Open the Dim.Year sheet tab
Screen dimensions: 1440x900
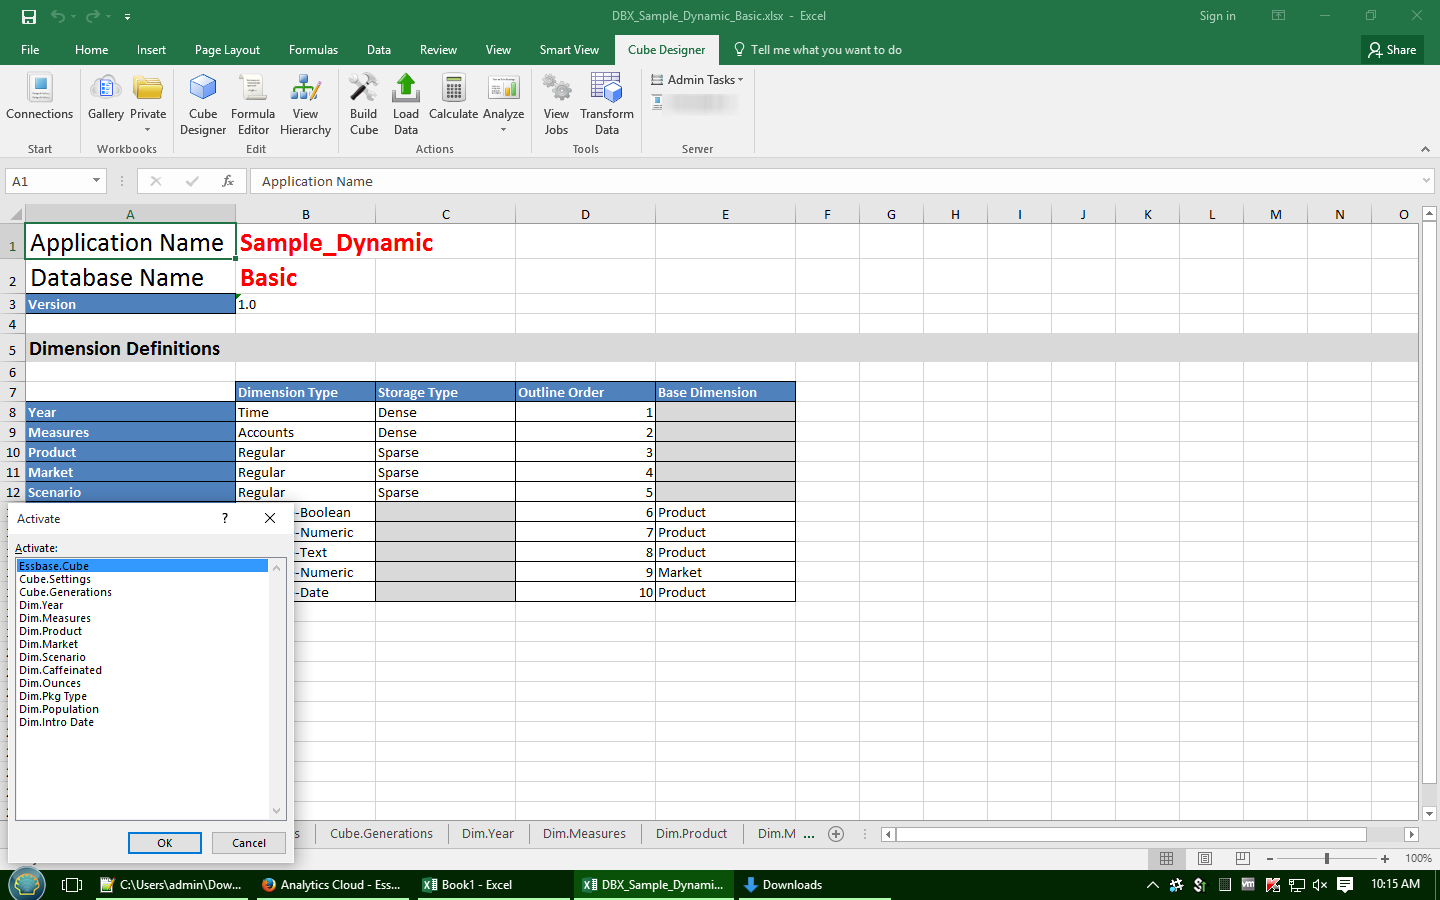(488, 834)
